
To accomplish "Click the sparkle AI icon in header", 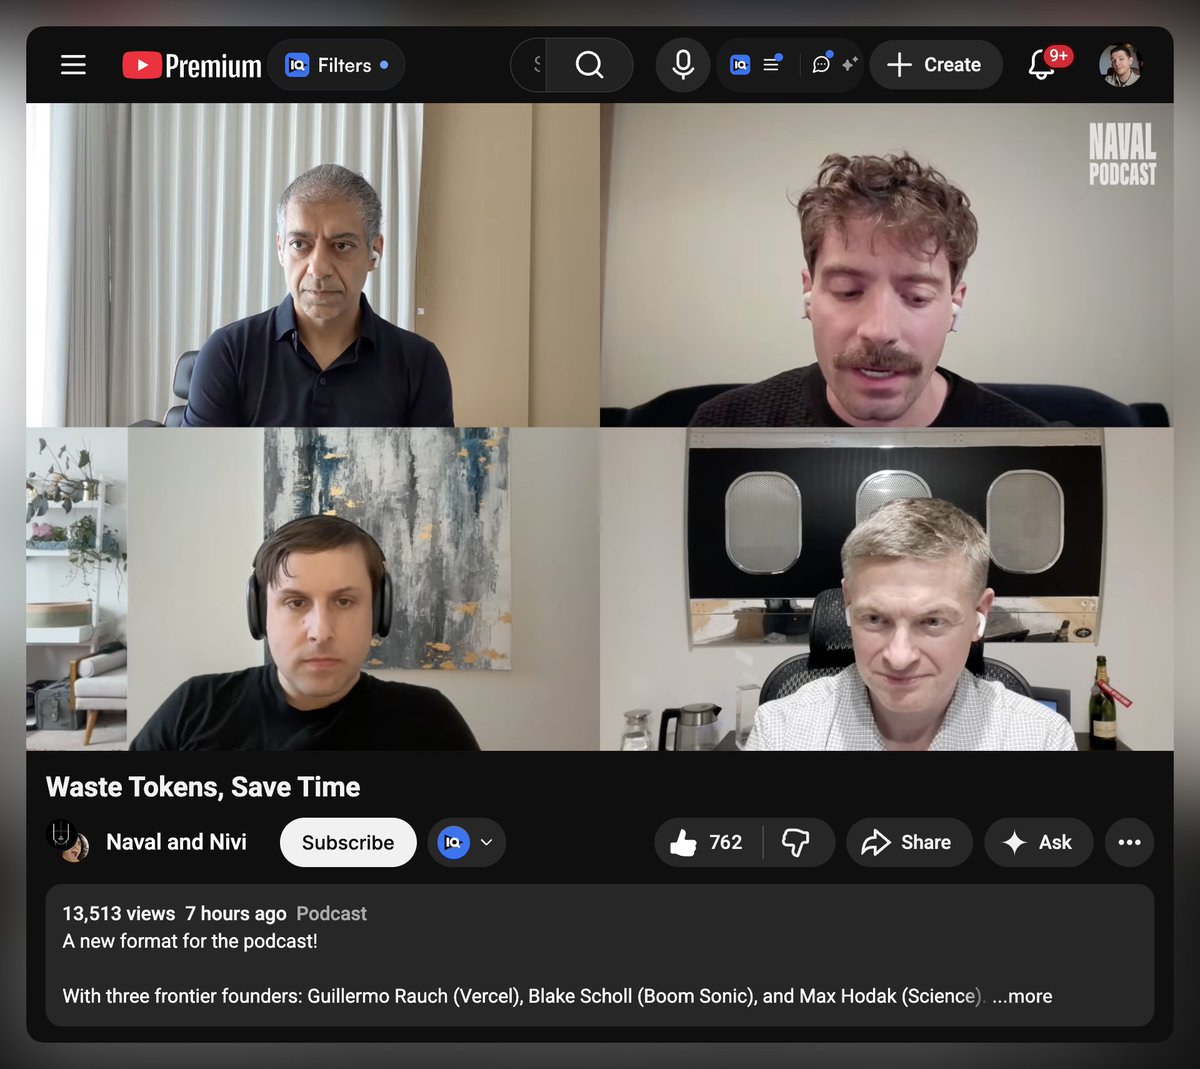I will coord(849,65).
